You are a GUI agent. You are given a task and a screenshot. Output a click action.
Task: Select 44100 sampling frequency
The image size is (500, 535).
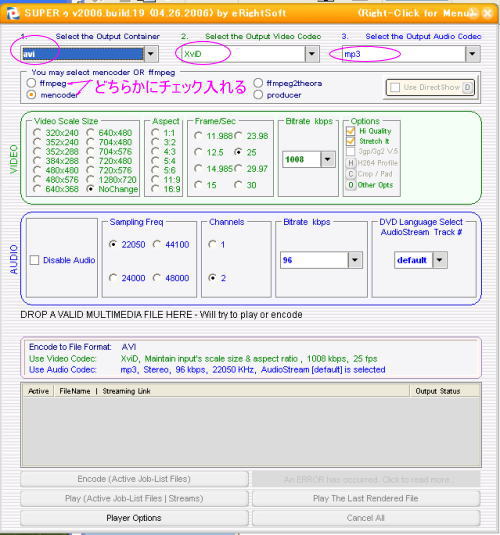point(157,244)
